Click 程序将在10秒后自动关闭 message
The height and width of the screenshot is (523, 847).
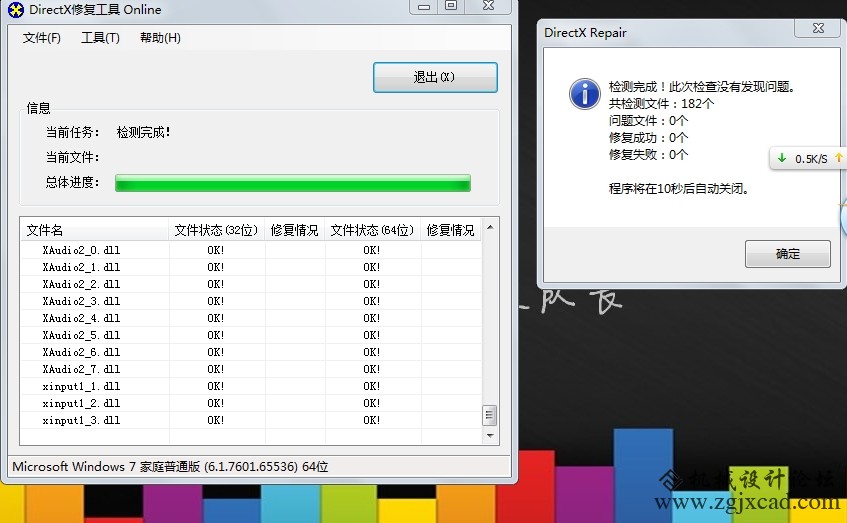[x=678, y=189]
